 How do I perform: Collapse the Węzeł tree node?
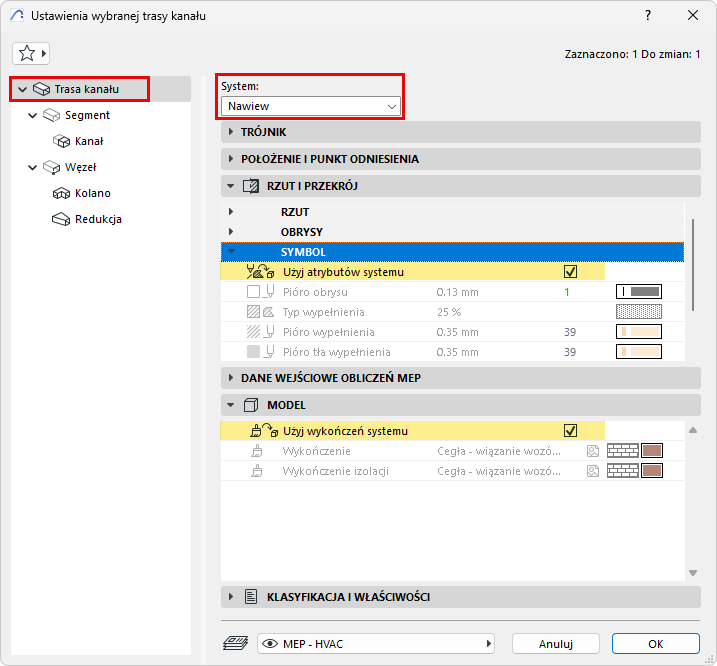pos(32,167)
